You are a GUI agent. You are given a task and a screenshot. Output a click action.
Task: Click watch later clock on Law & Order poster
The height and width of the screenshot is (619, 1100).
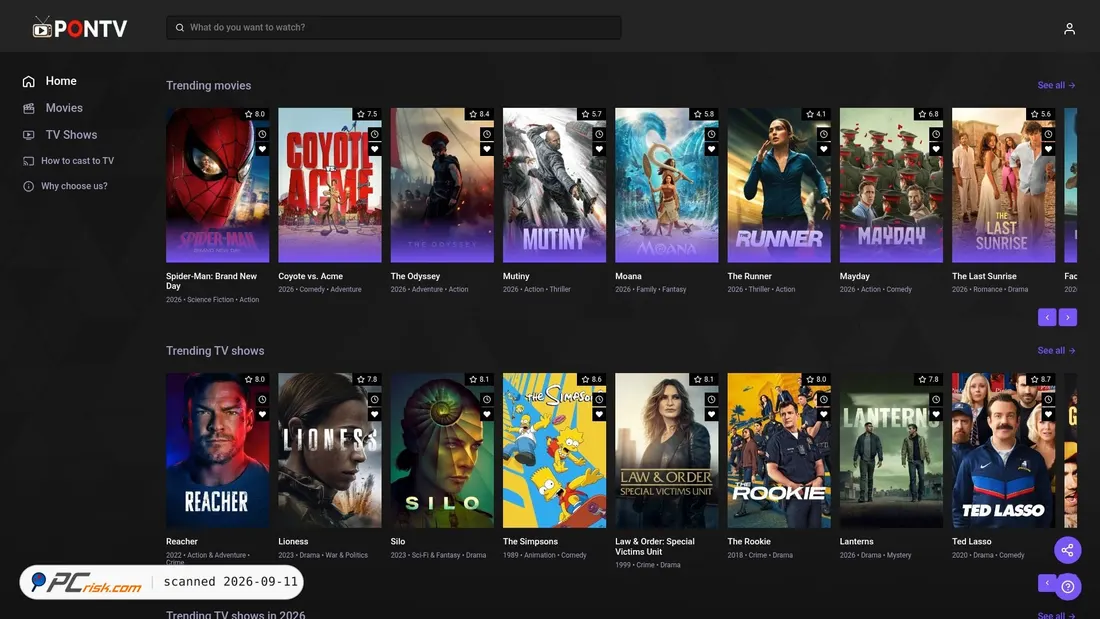pyautogui.click(x=711, y=399)
